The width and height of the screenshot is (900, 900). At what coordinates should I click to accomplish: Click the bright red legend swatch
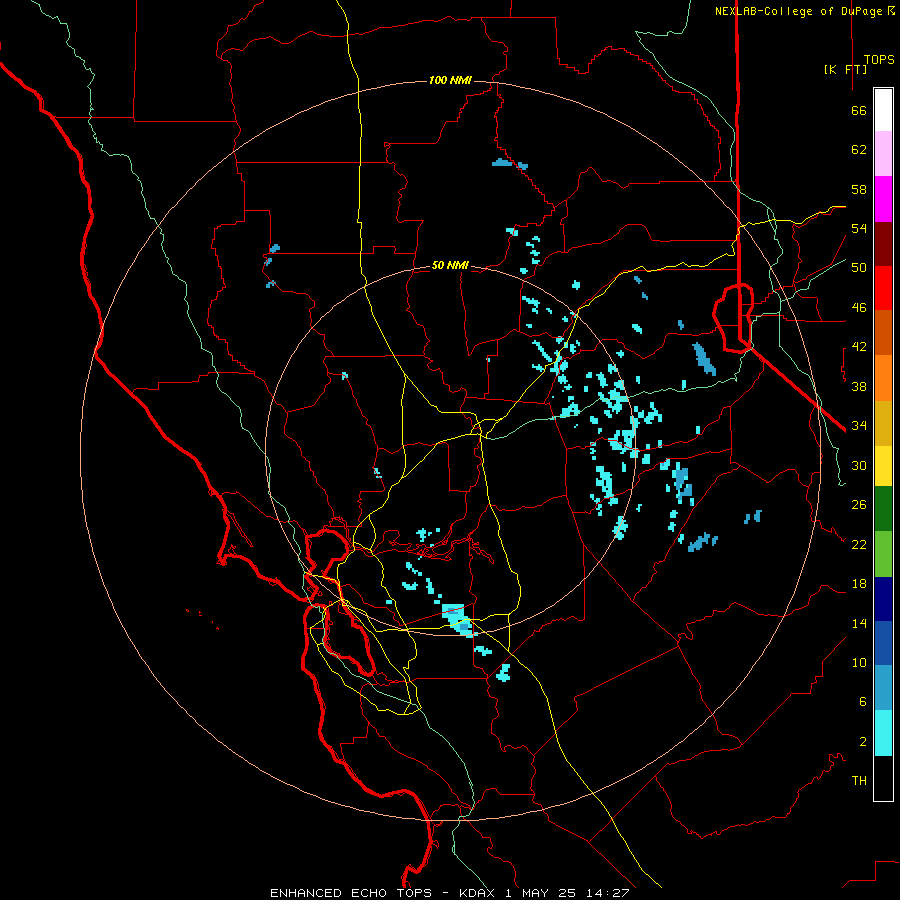click(883, 288)
